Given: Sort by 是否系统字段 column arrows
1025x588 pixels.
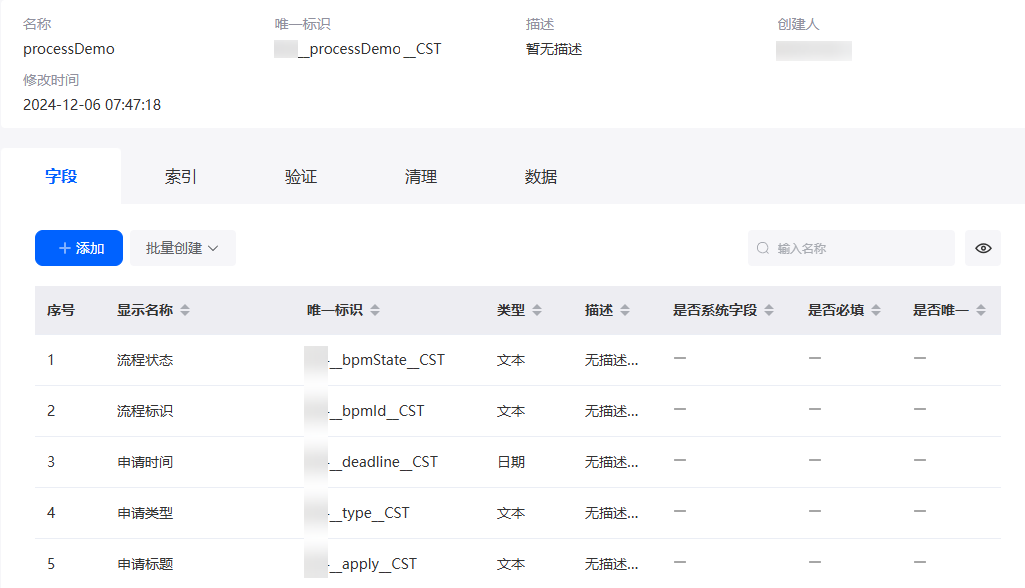Looking at the screenshot, I should [769, 310].
